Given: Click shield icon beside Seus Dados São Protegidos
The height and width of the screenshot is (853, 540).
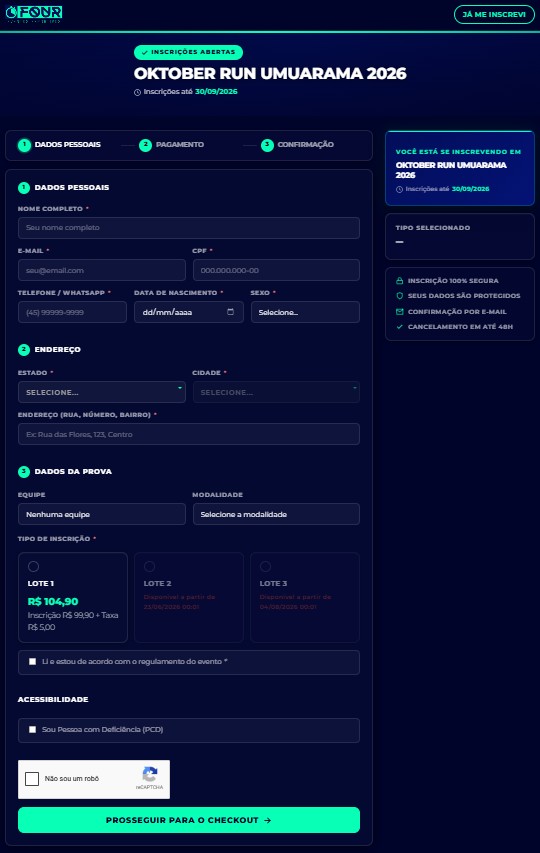Looking at the screenshot, I should pyautogui.click(x=400, y=295).
